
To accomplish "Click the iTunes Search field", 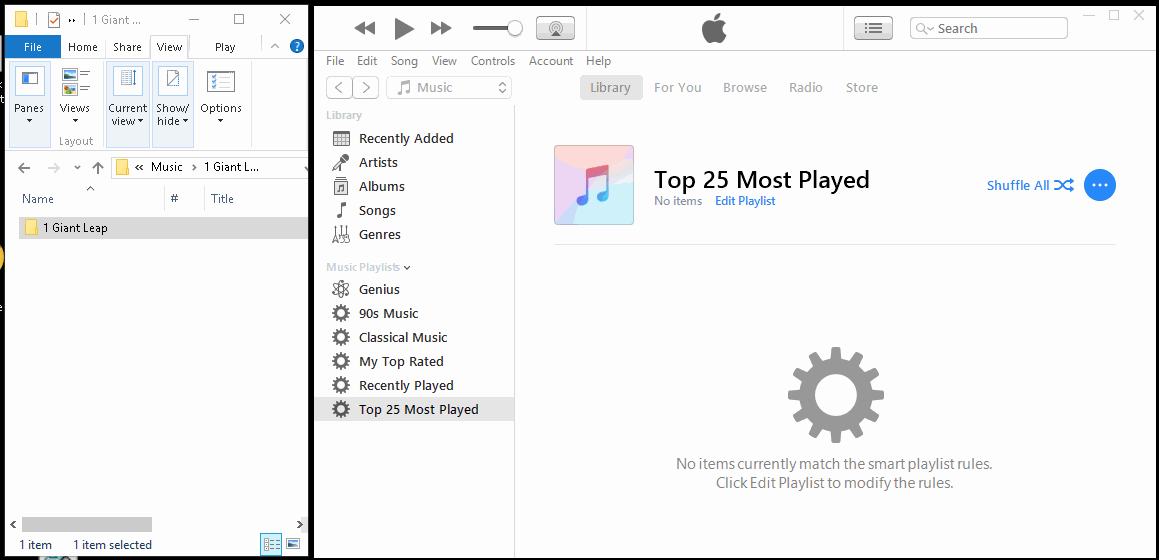I will (x=988, y=28).
